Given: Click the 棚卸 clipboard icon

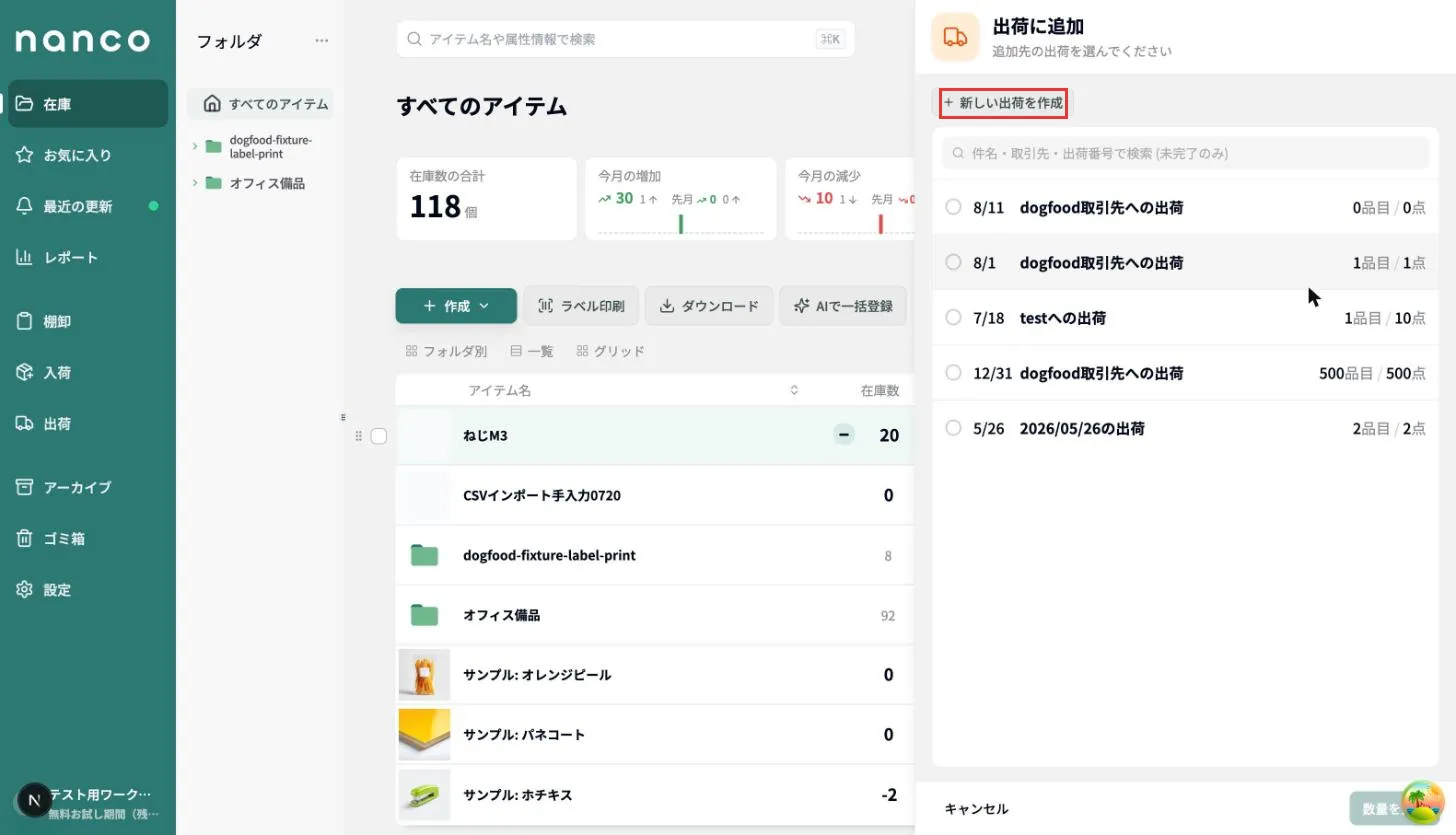Looking at the screenshot, I should (25, 321).
